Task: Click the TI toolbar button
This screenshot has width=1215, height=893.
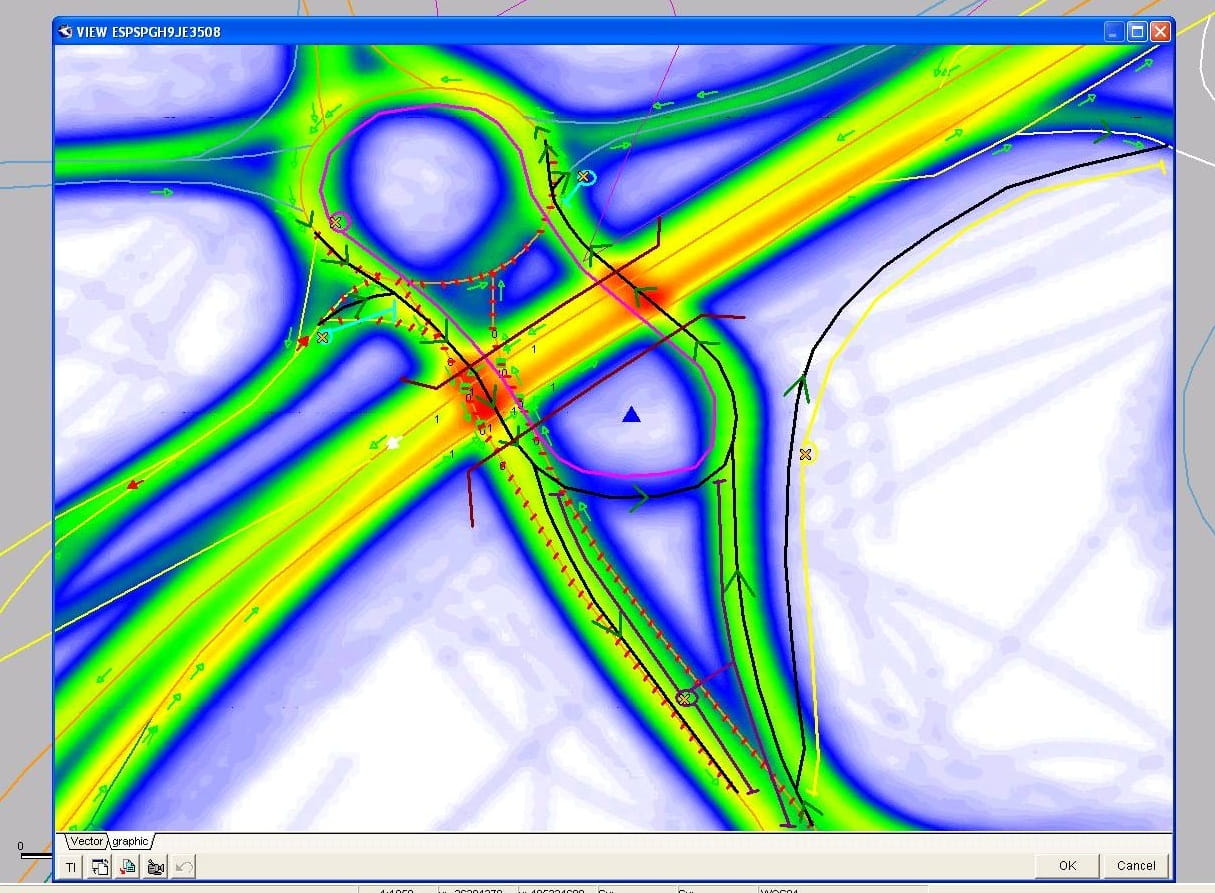Action: (x=71, y=867)
